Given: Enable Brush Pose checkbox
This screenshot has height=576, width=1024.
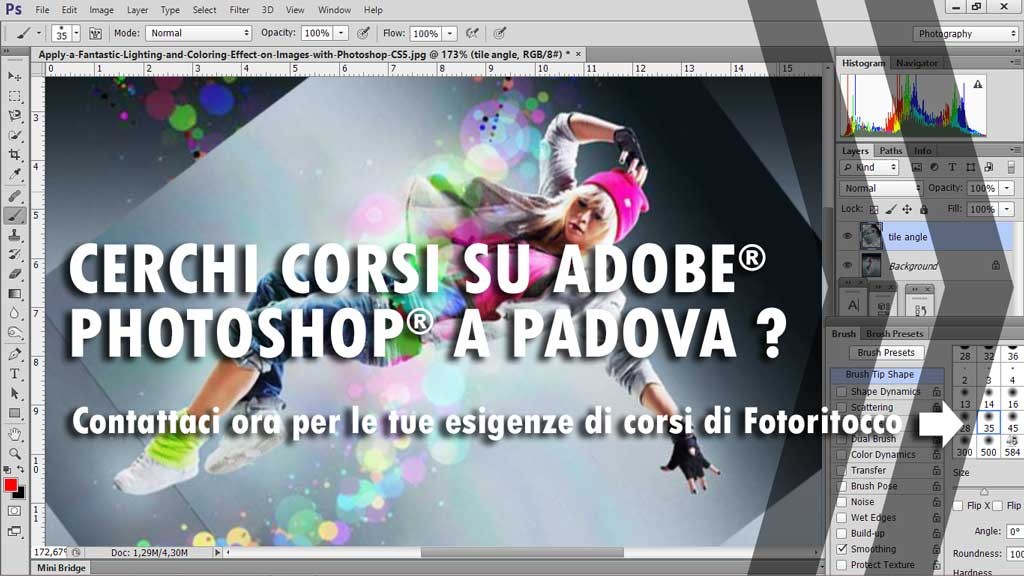Looking at the screenshot, I should [842, 486].
